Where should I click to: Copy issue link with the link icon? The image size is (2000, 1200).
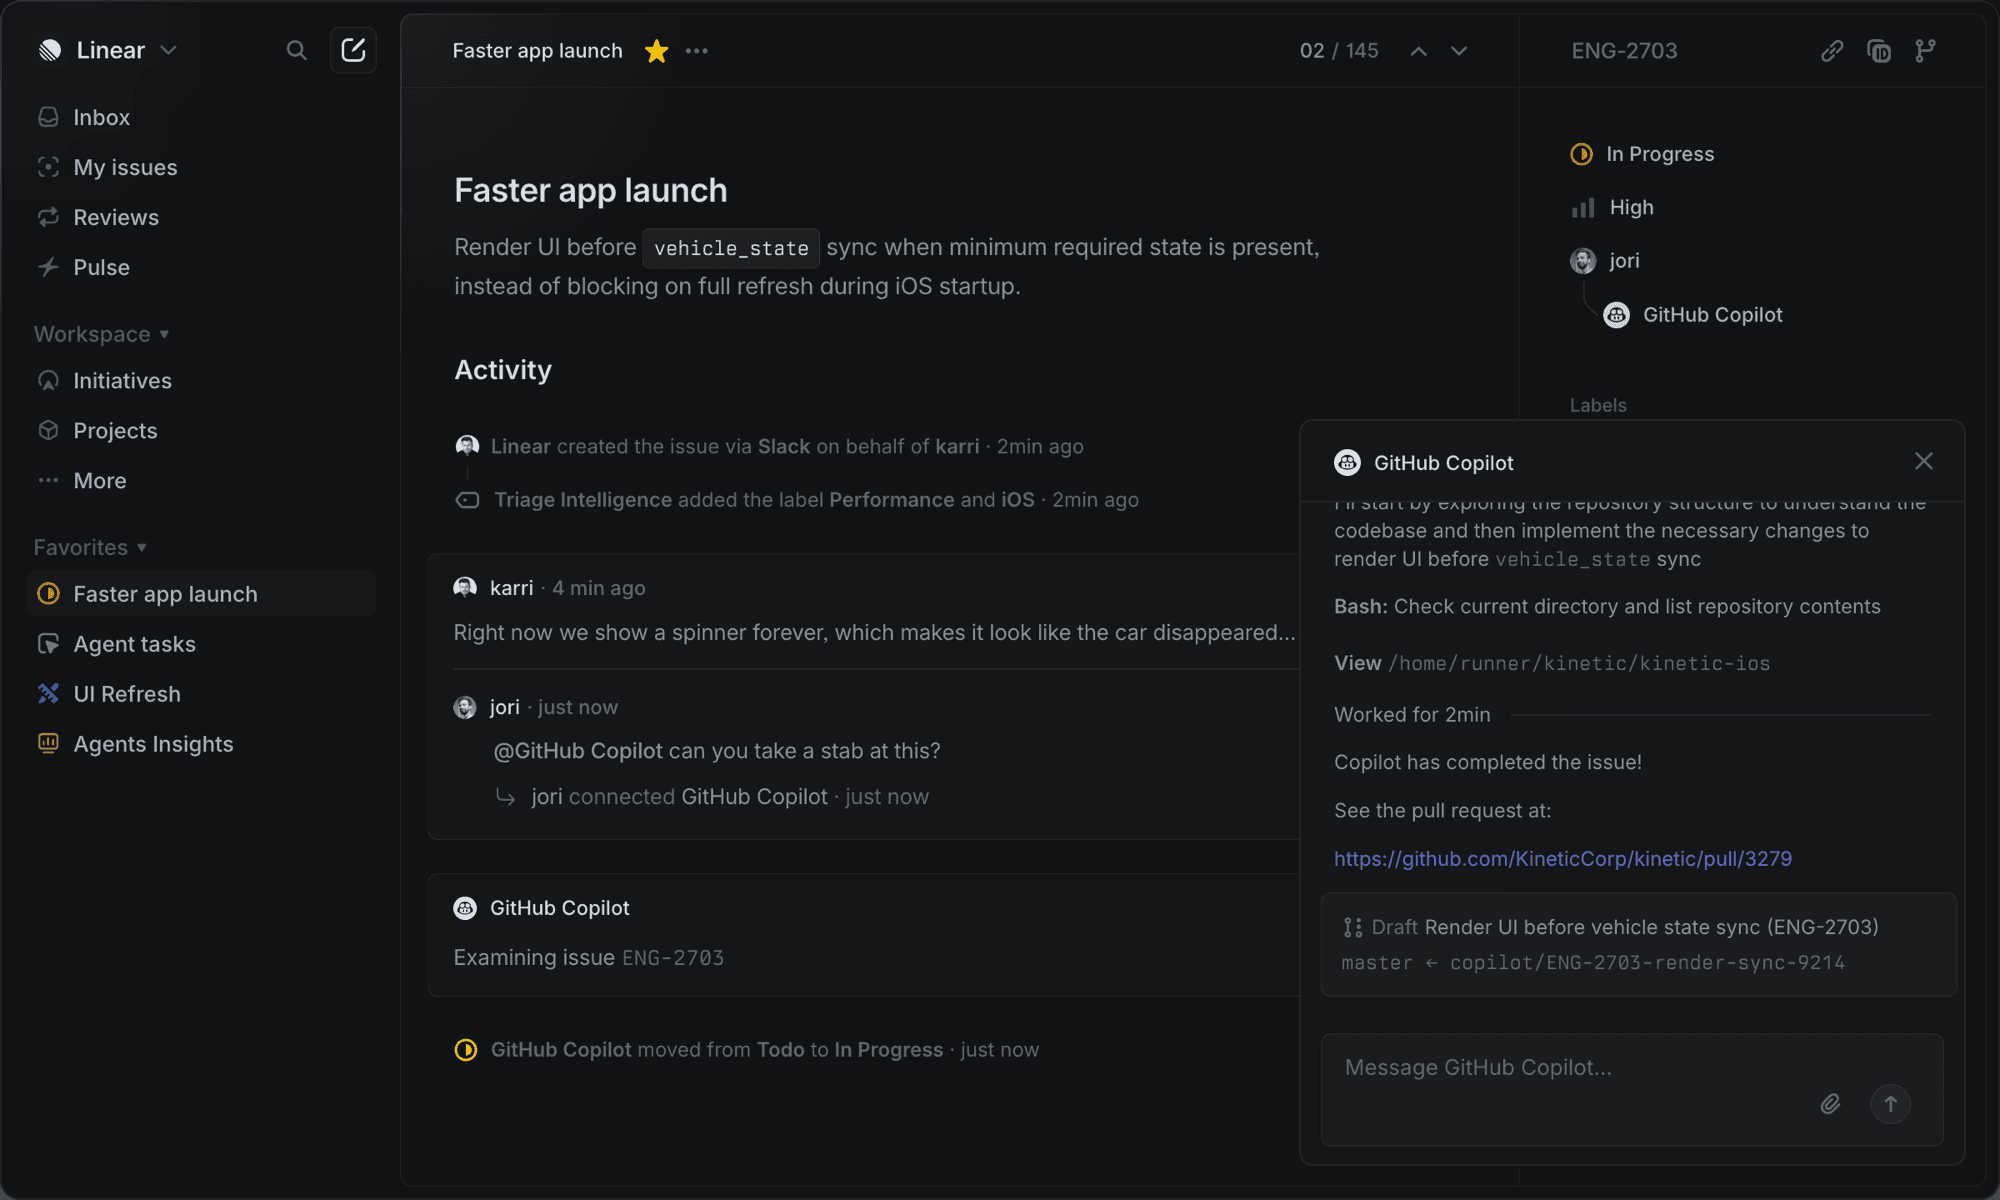tap(1832, 51)
